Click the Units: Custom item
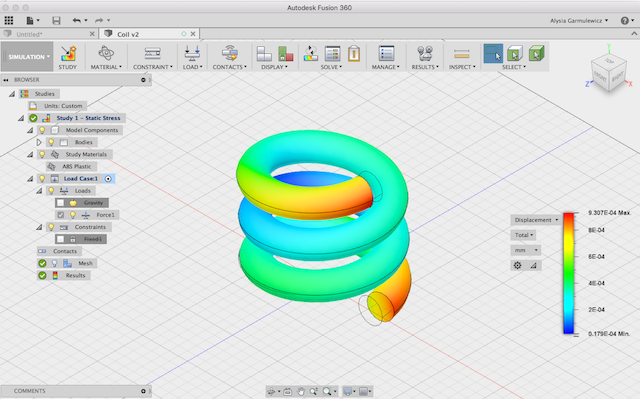The width and height of the screenshot is (640, 399). [x=63, y=106]
